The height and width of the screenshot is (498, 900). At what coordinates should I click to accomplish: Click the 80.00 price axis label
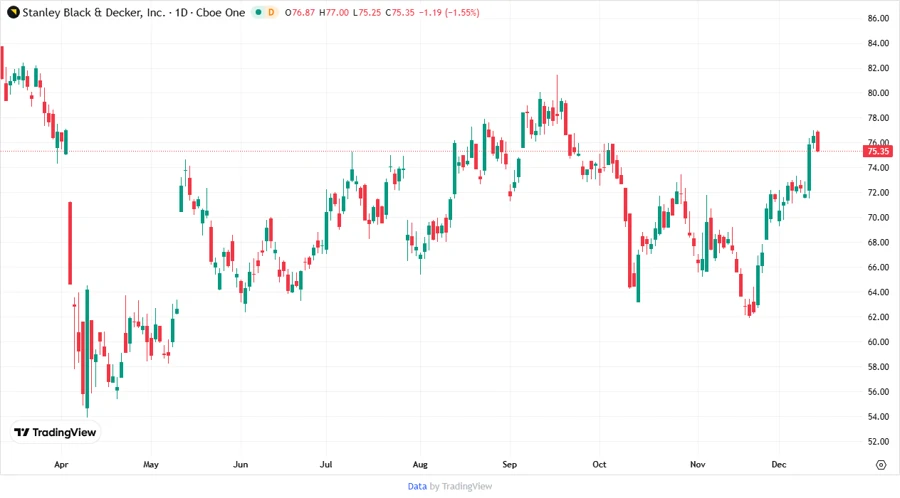pyautogui.click(x=878, y=93)
